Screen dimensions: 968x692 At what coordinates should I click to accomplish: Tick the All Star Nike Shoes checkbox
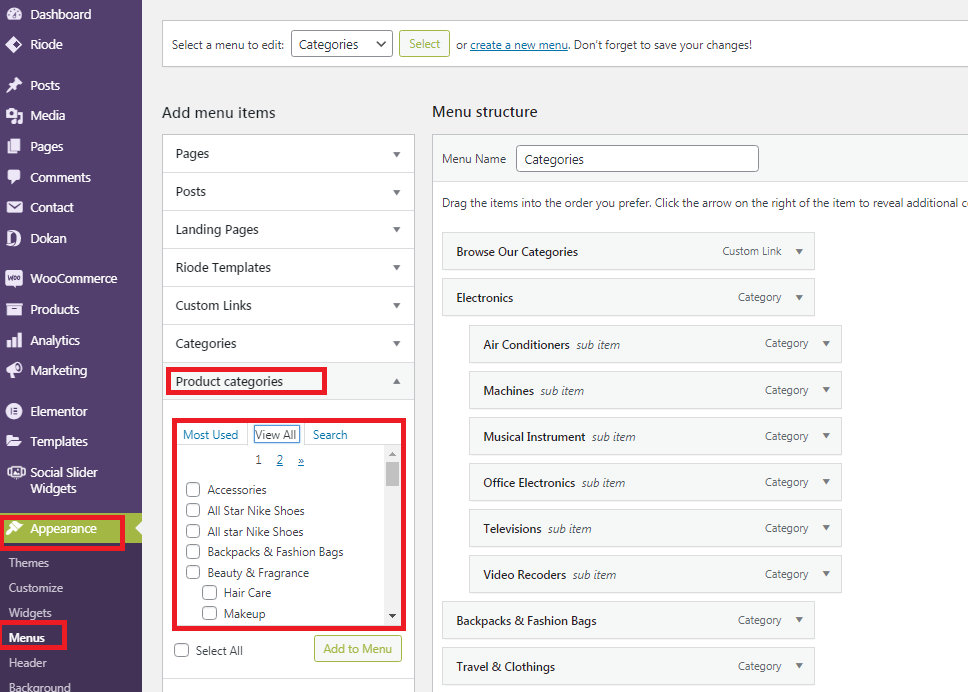(x=193, y=511)
